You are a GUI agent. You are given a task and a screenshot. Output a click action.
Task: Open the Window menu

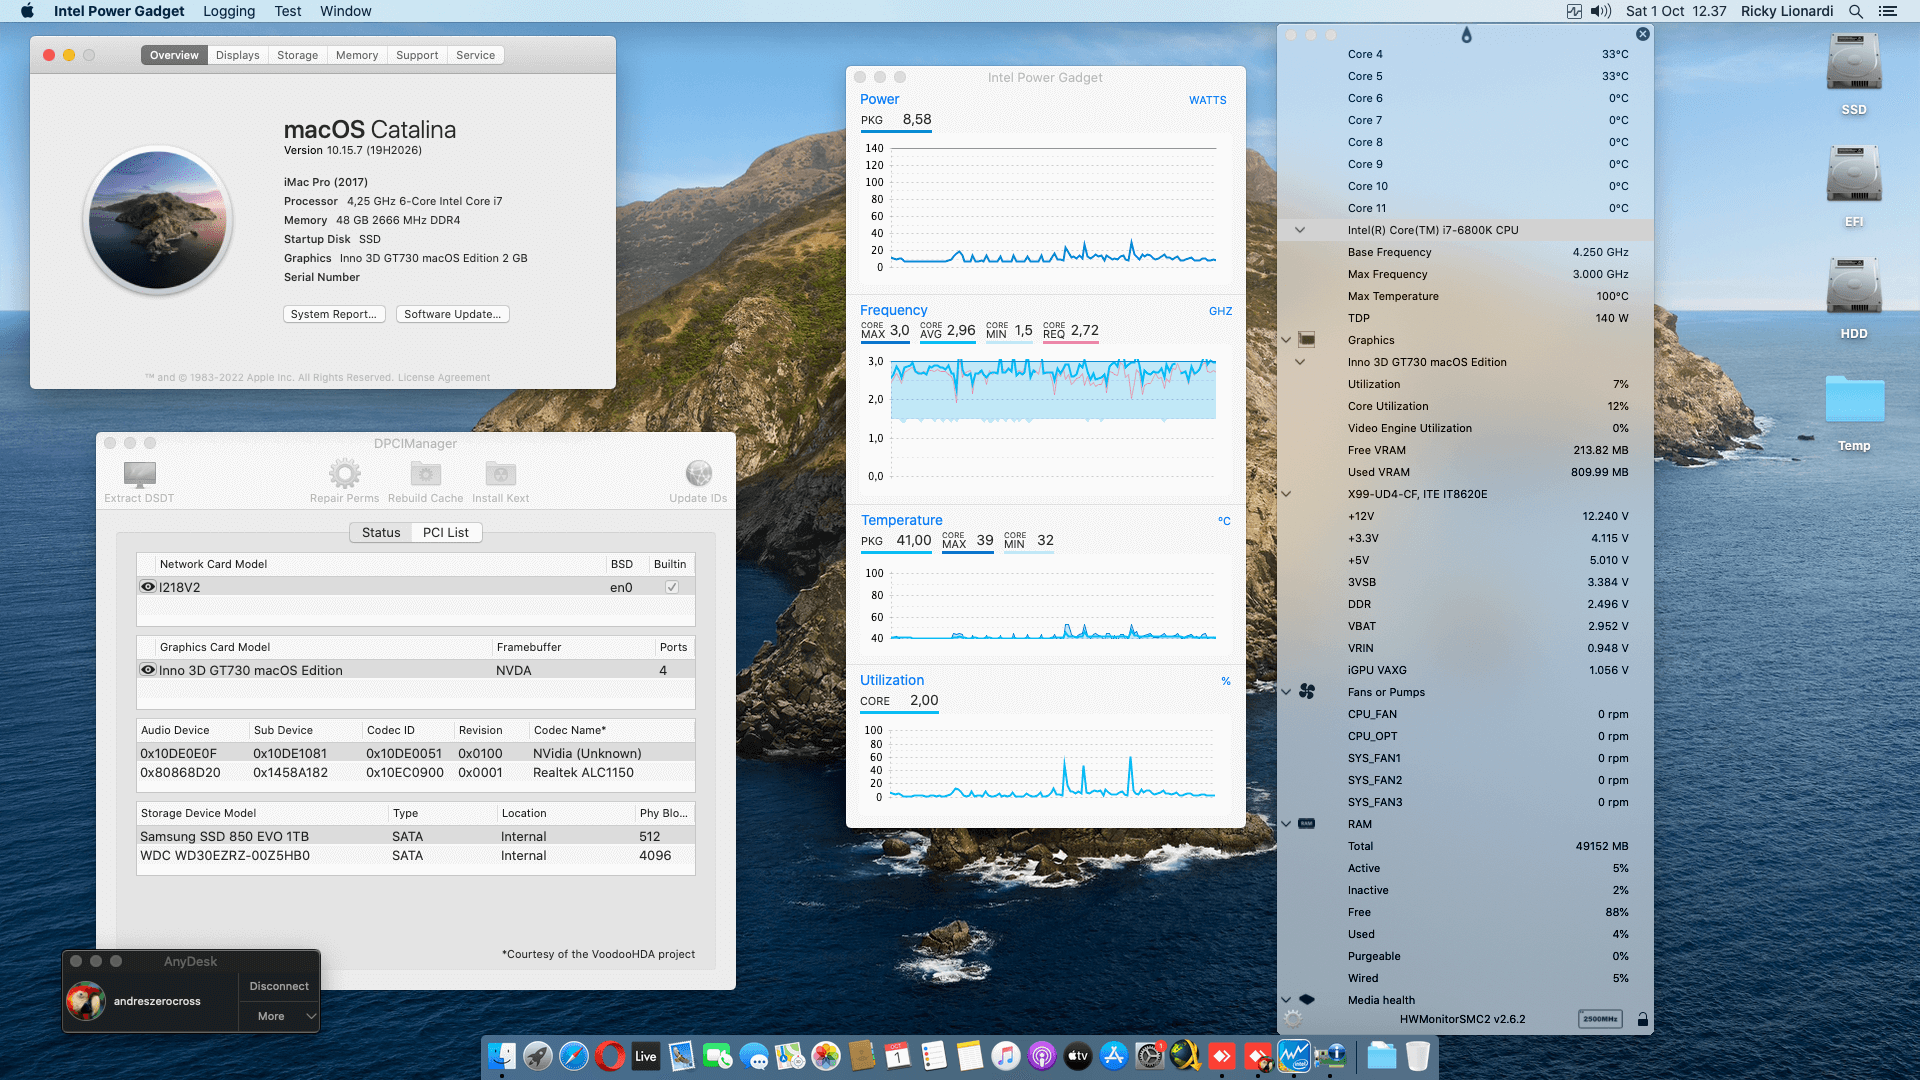(346, 11)
